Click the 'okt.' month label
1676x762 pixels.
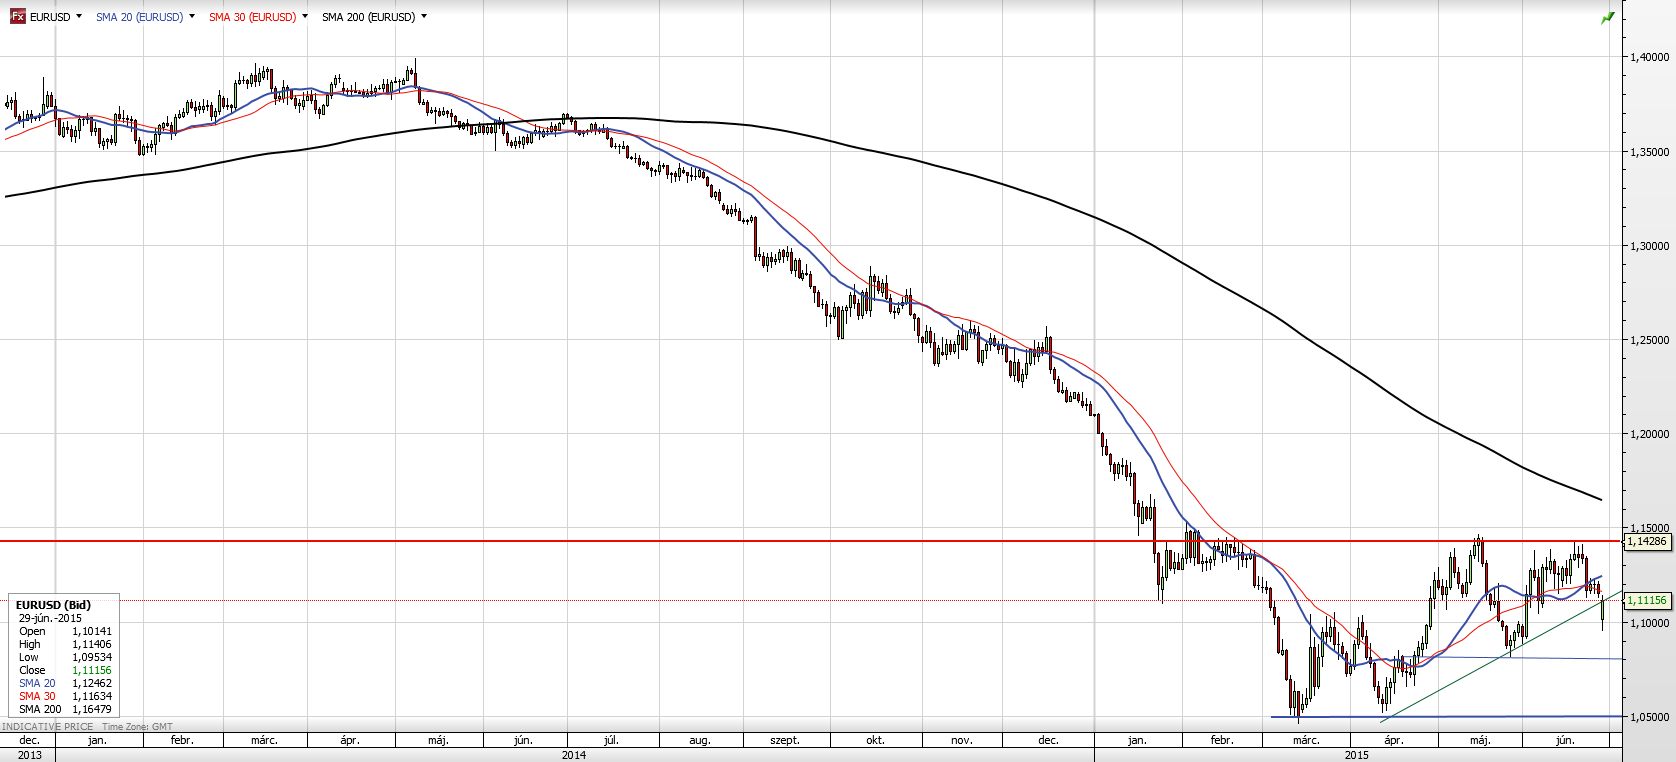pyautogui.click(x=875, y=740)
